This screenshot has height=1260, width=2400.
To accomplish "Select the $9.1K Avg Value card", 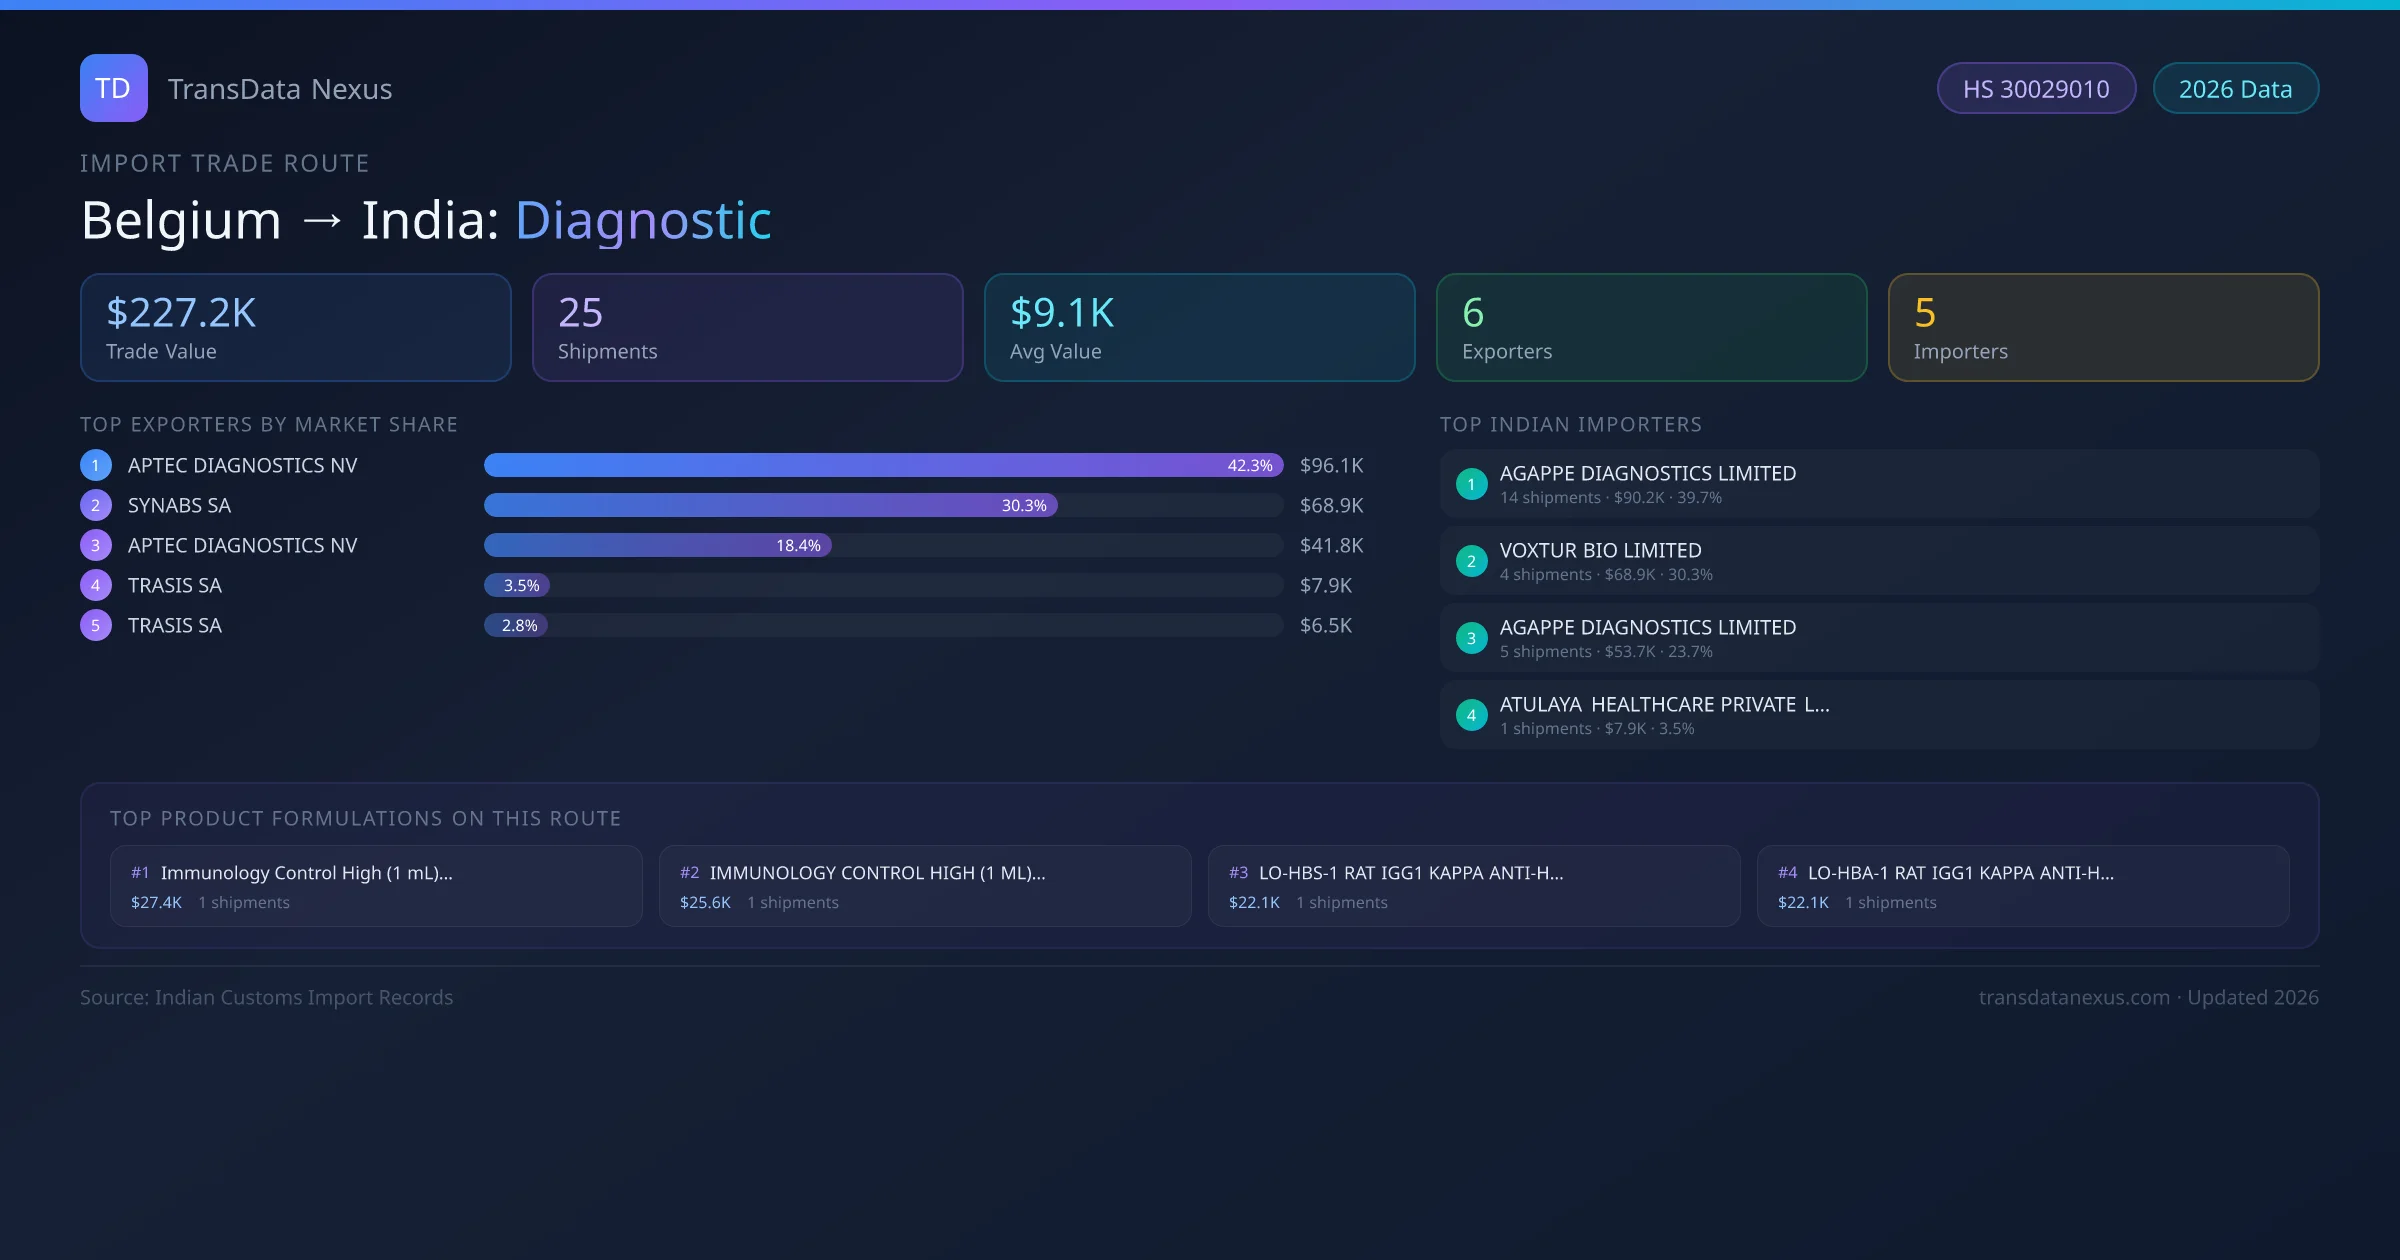I will [1199, 328].
